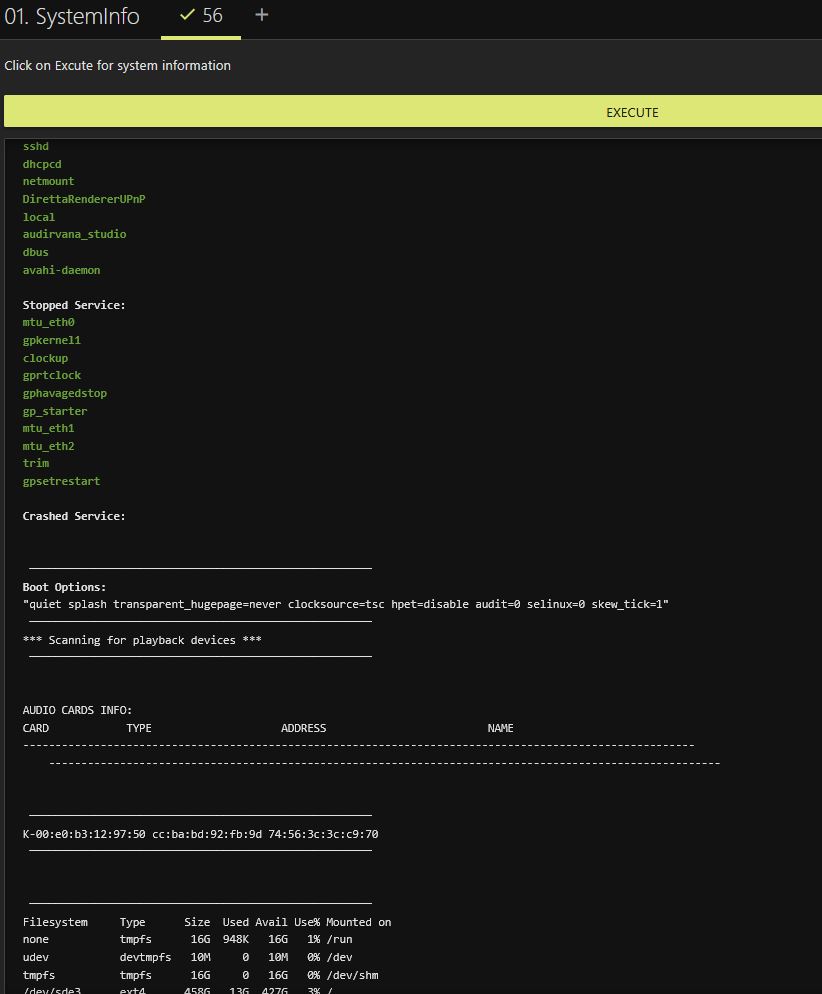Select the gprtclock entry
822x994 pixels.
pos(52,375)
